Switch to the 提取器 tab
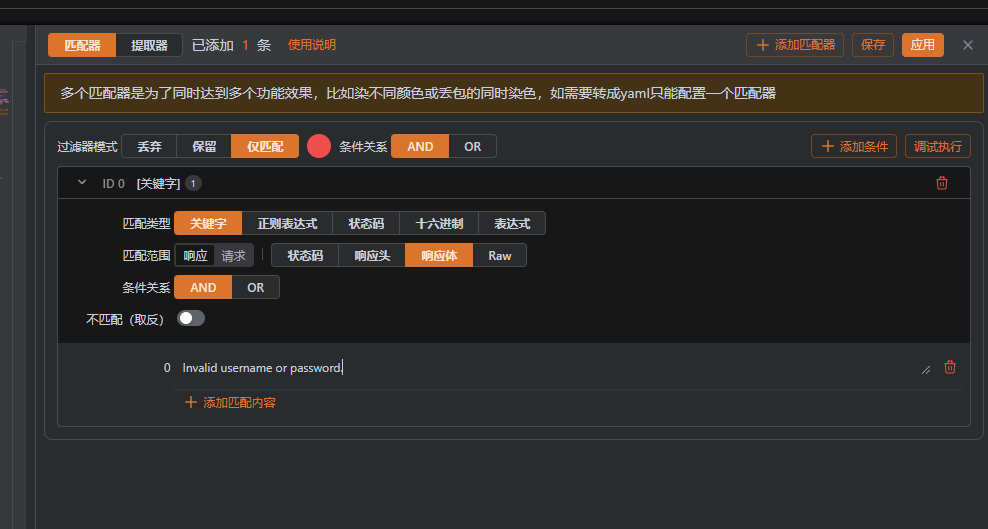The height and width of the screenshot is (529, 988). coord(149,45)
